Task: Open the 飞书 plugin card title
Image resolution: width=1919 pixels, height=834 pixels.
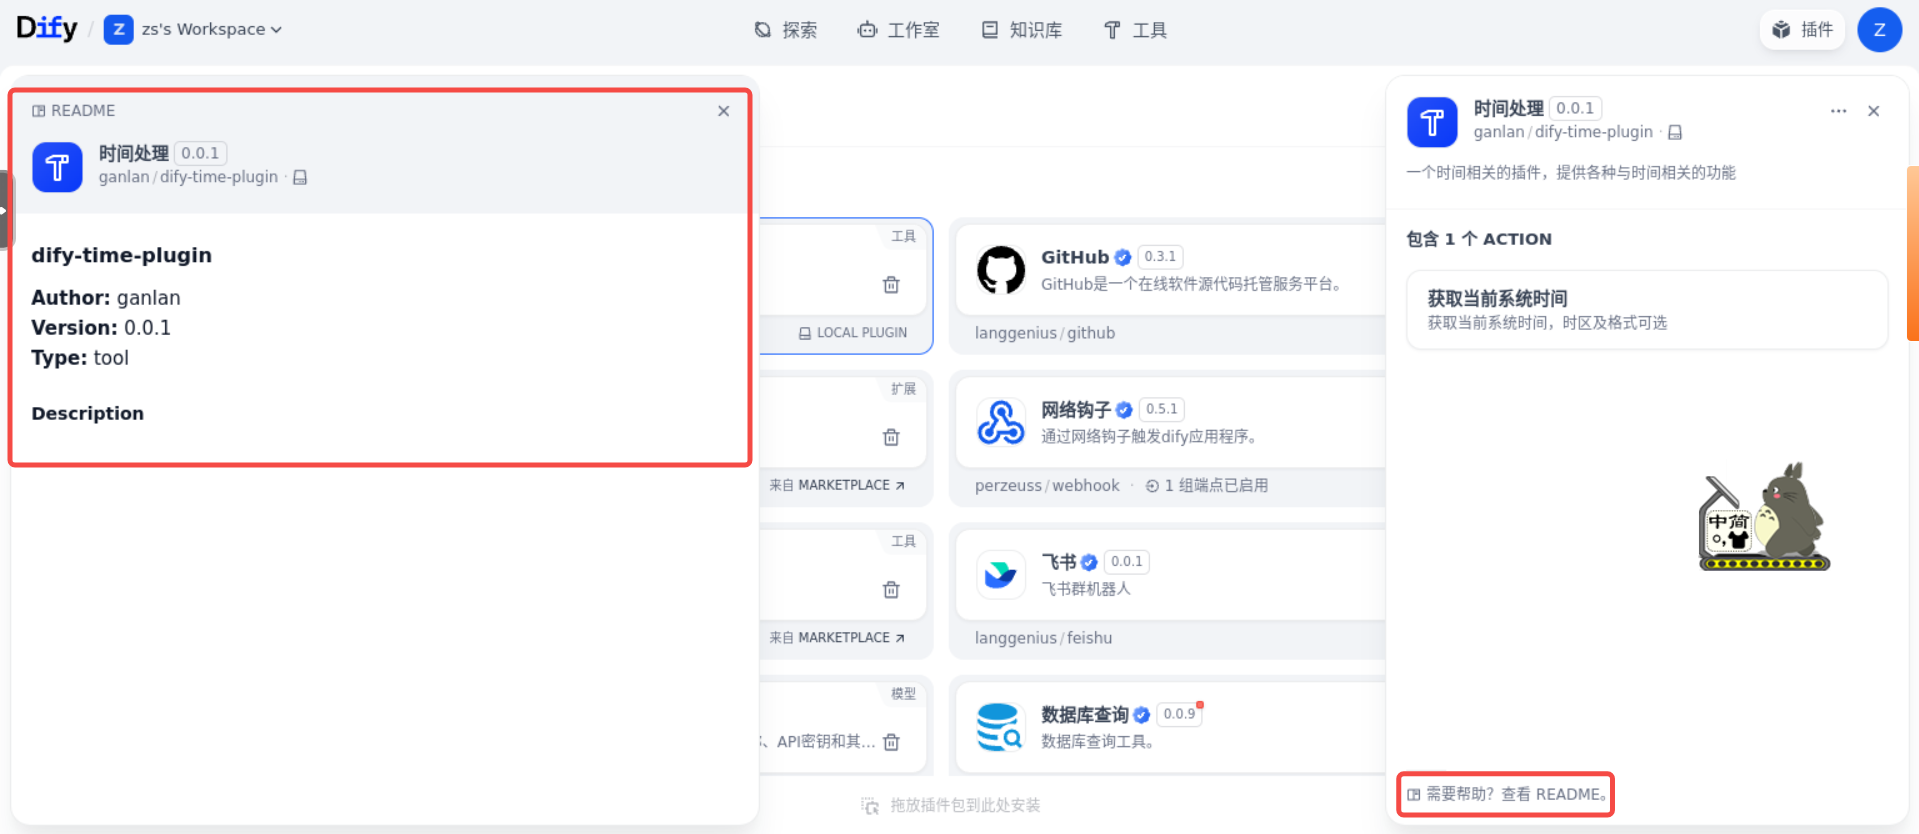Action: pyautogui.click(x=1058, y=562)
